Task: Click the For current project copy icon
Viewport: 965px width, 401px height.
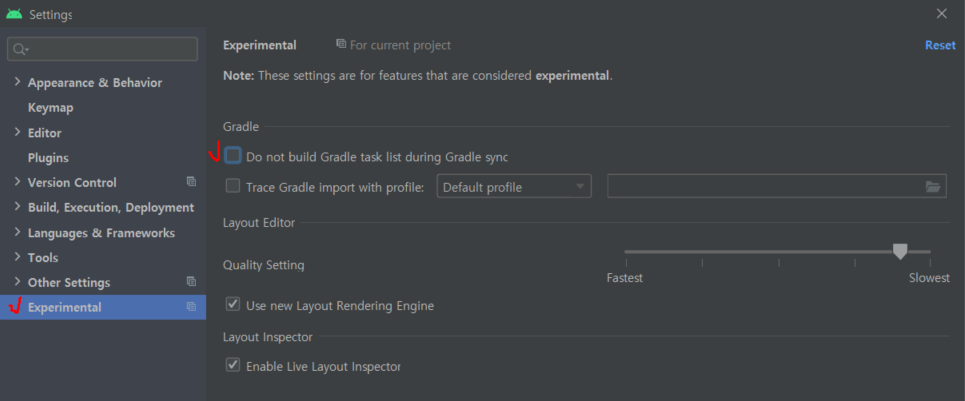Action: [x=341, y=44]
